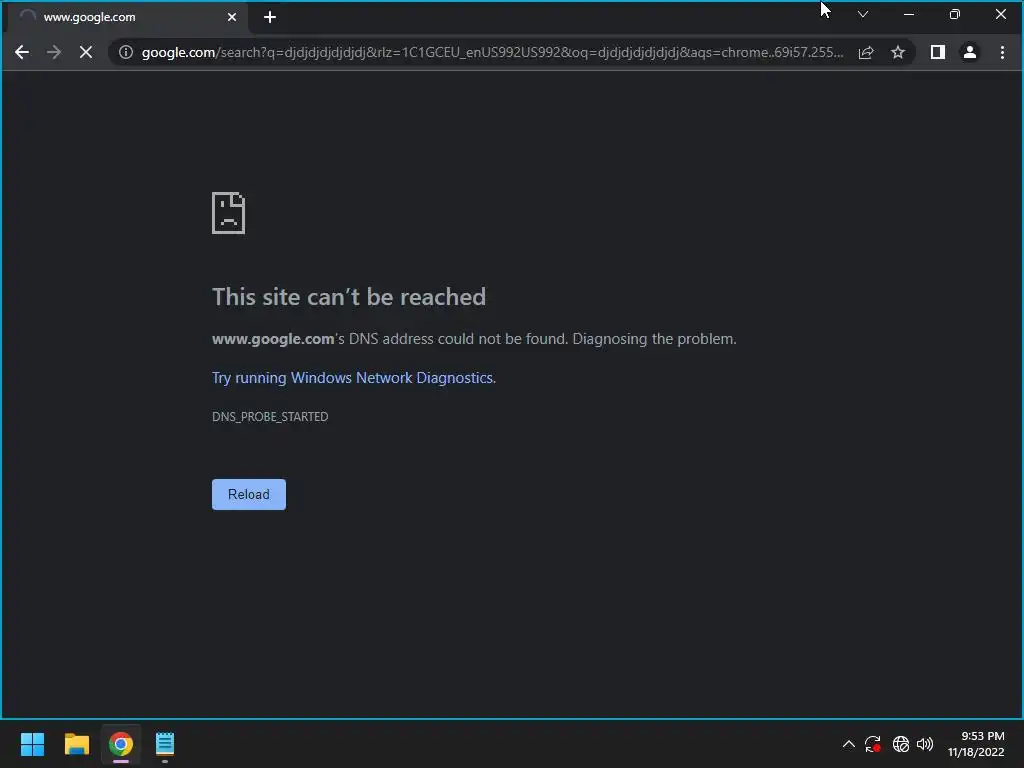The width and height of the screenshot is (1024, 768).
Task: Click the address bar URL
Action: [492, 52]
